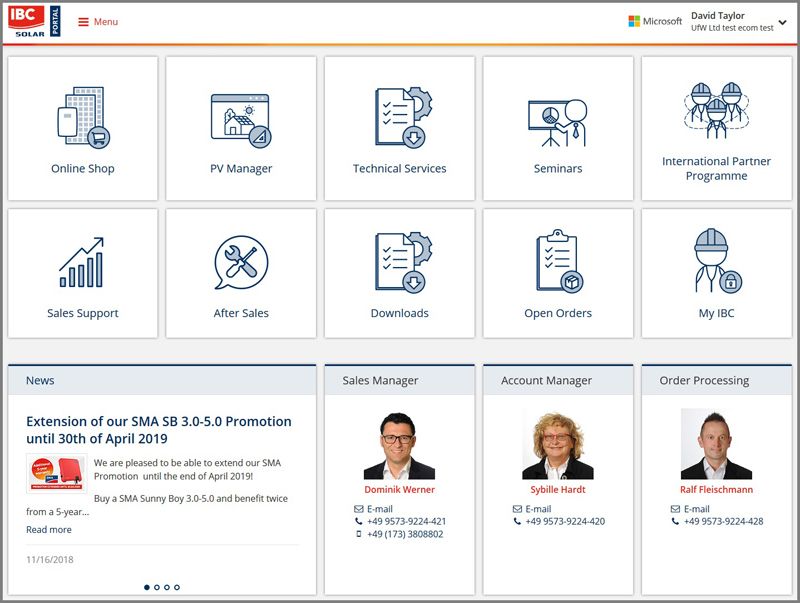Click 'UfW Ltd test ecom test' company text

(732, 28)
